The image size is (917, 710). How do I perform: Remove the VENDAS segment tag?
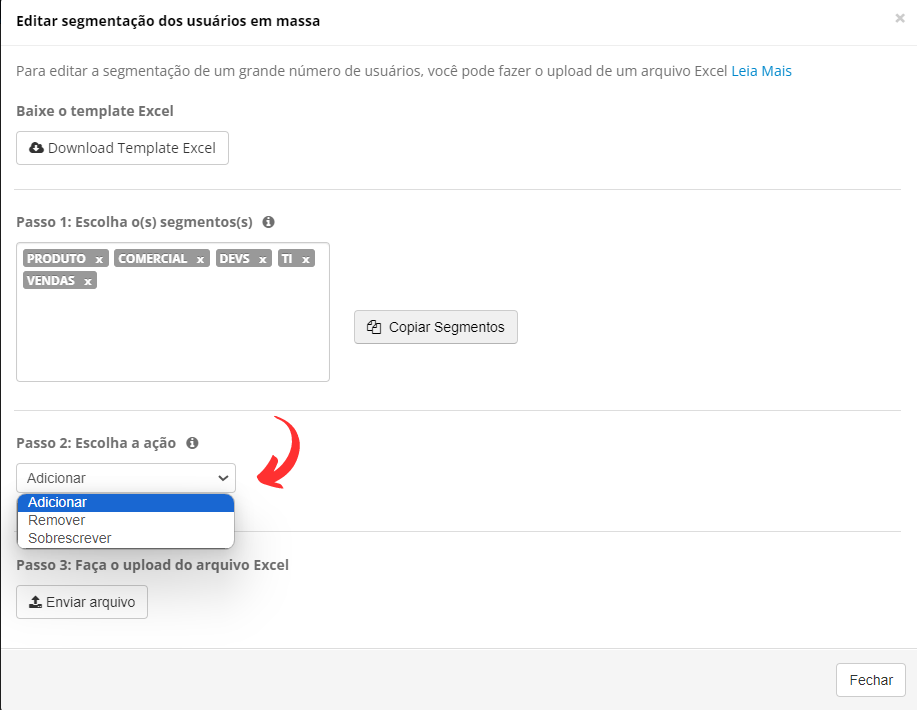point(88,281)
